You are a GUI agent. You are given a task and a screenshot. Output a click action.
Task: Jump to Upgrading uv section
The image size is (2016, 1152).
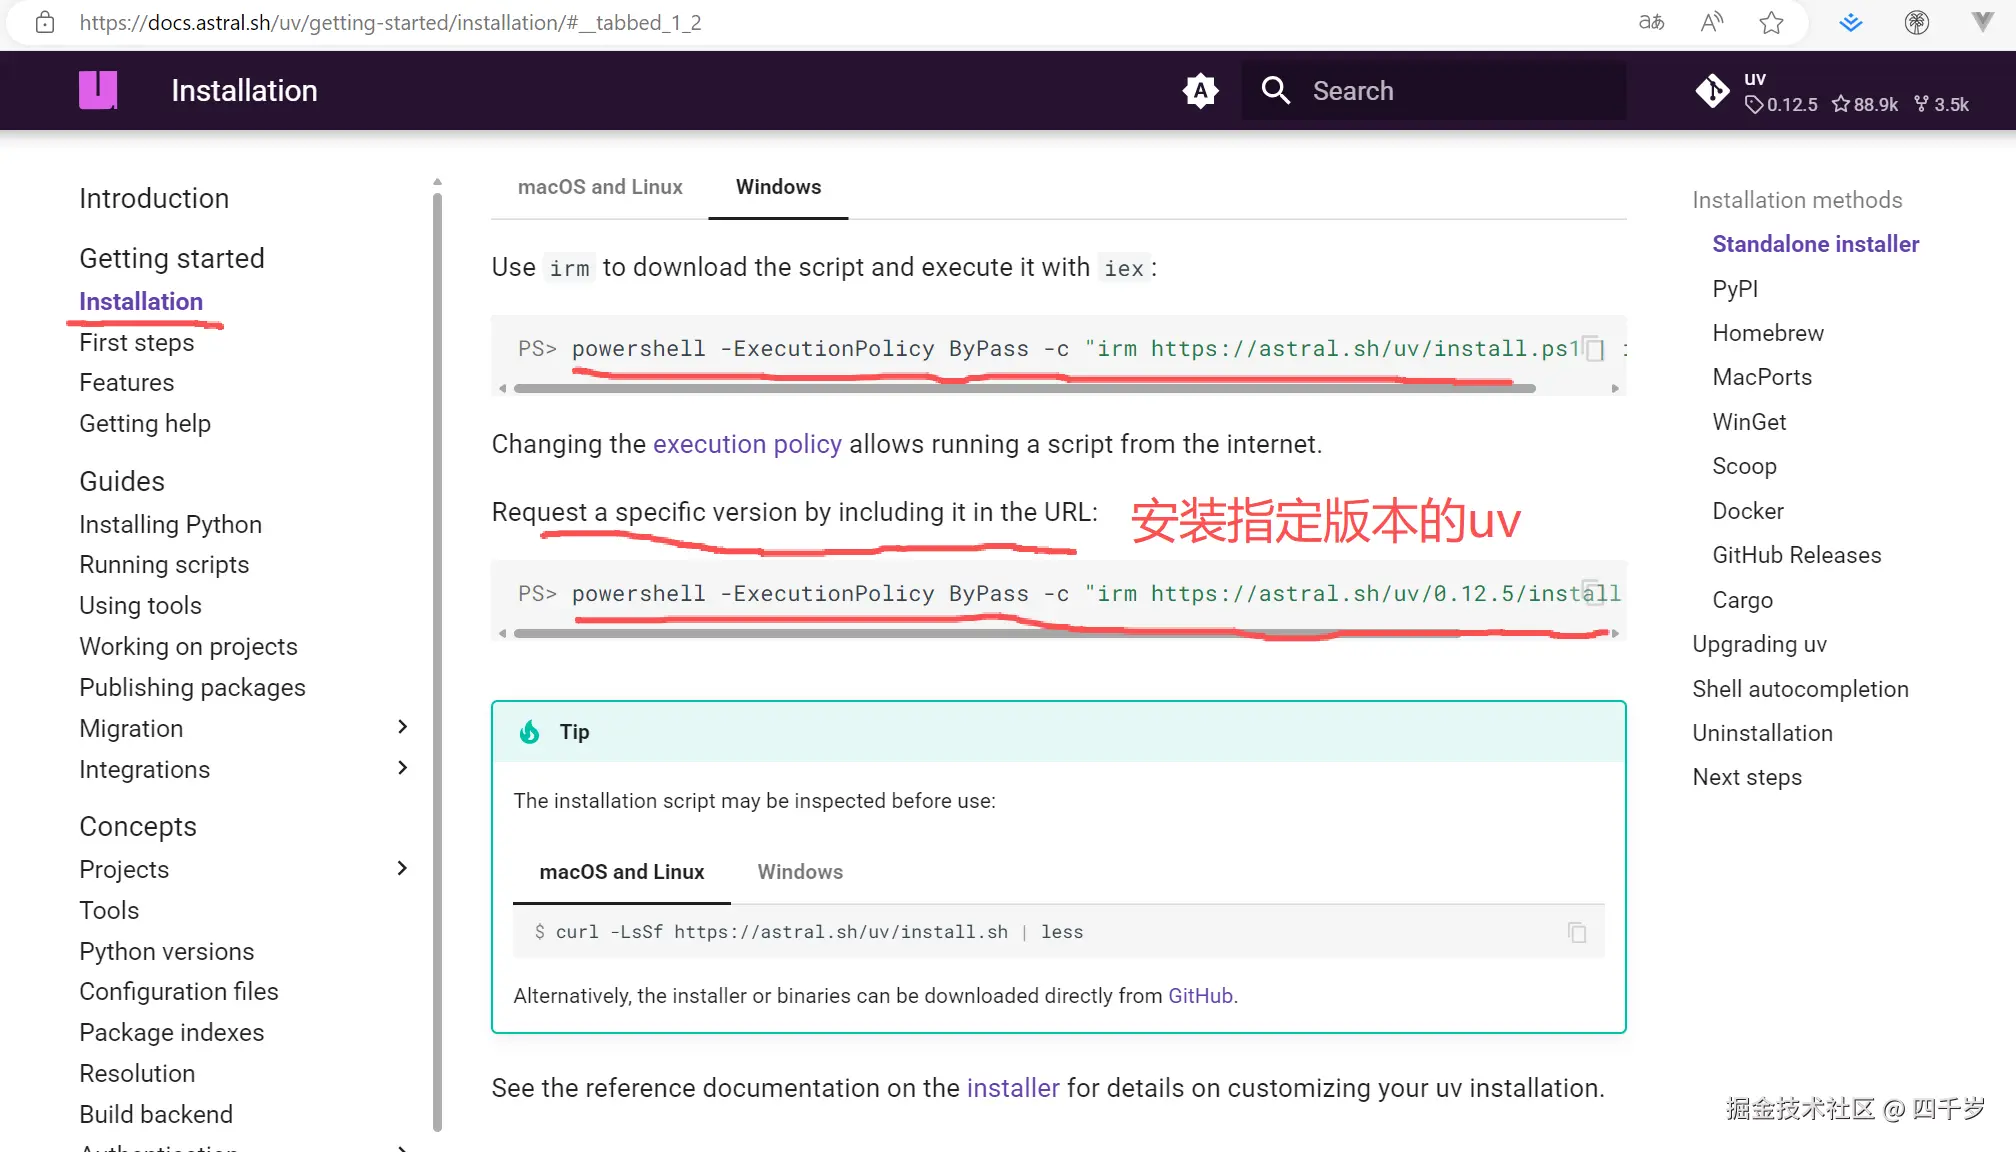point(1760,644)
